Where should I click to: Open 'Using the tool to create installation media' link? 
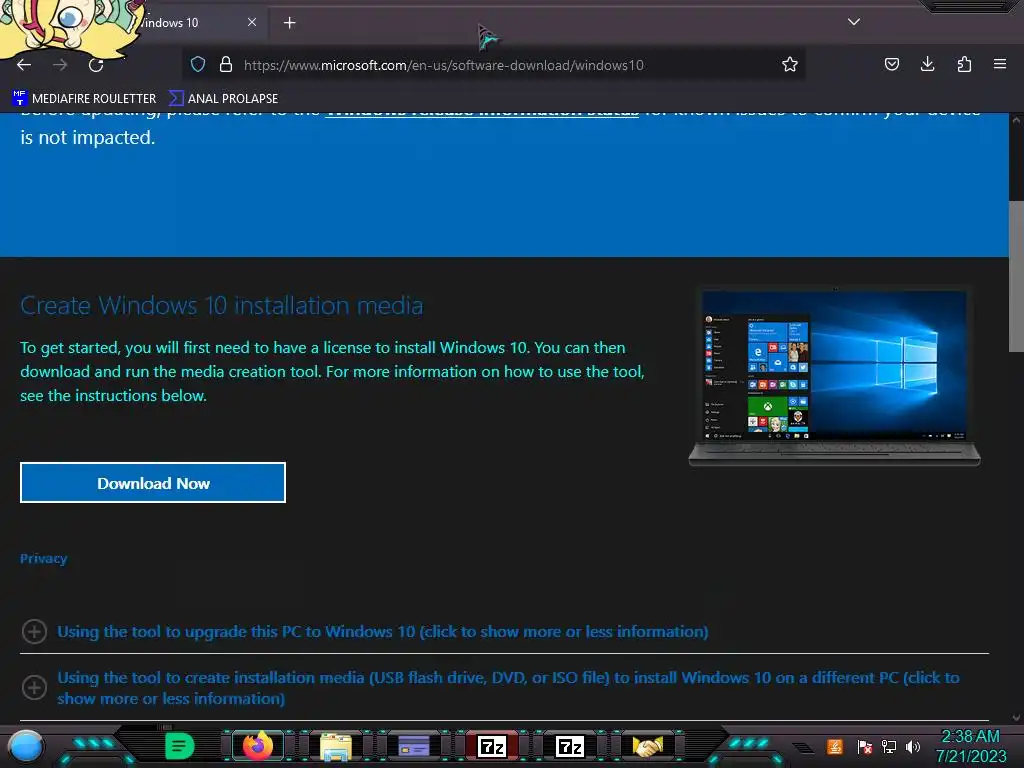pos(508,688)
